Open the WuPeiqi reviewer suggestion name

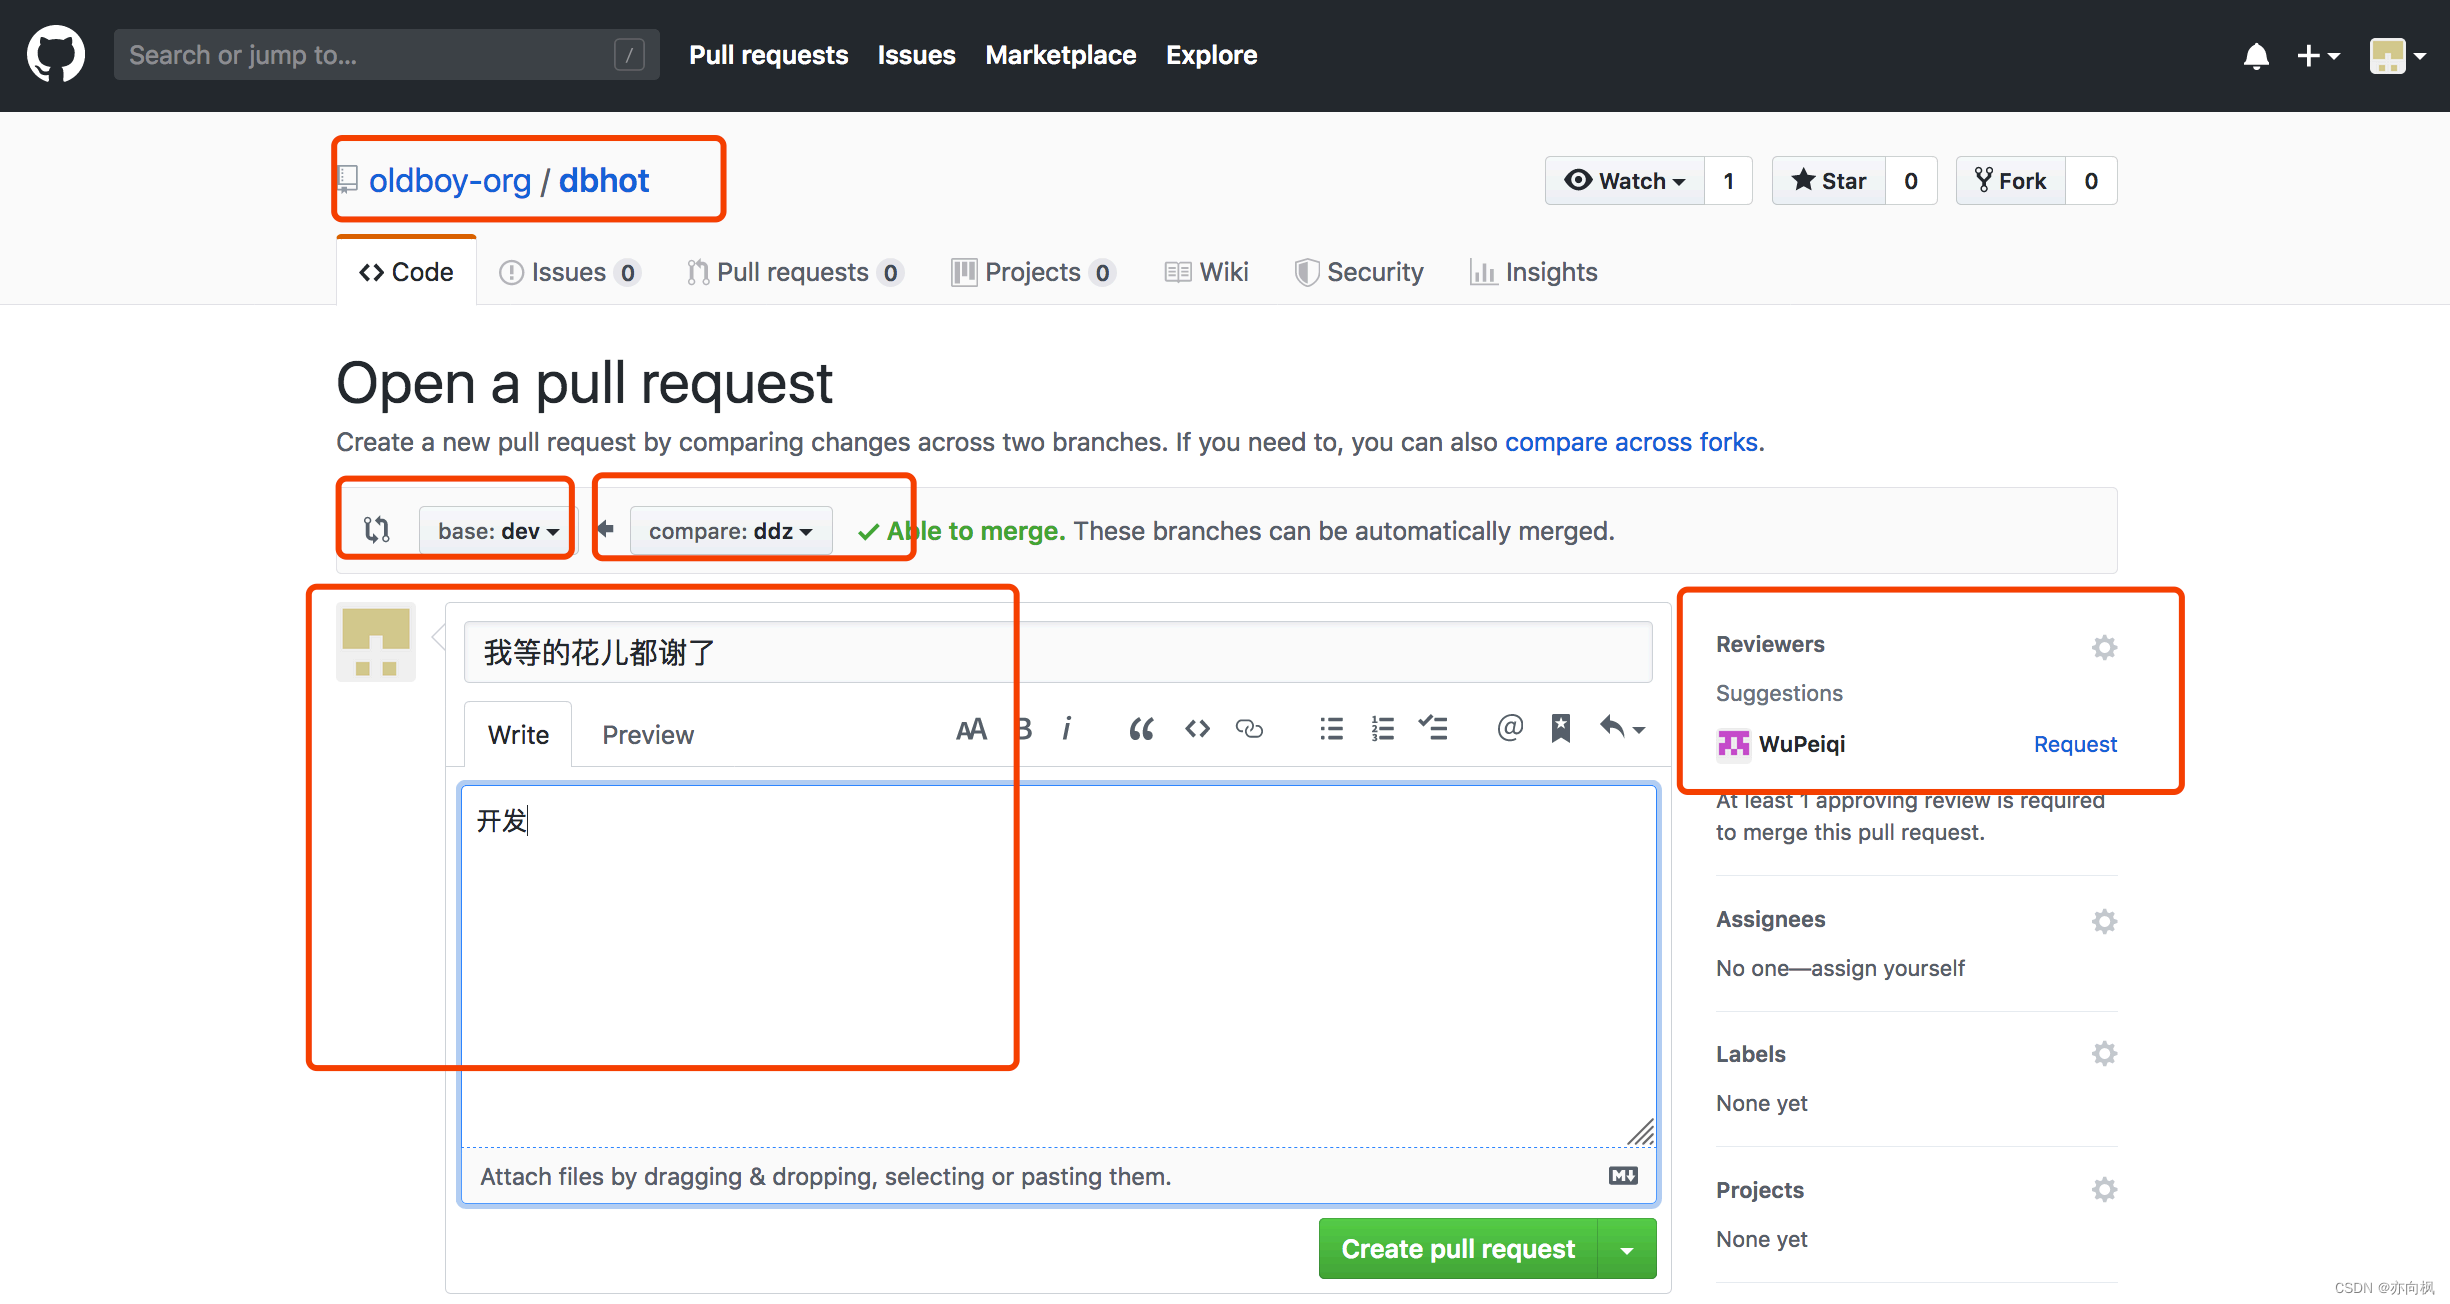click(1802, 745)
